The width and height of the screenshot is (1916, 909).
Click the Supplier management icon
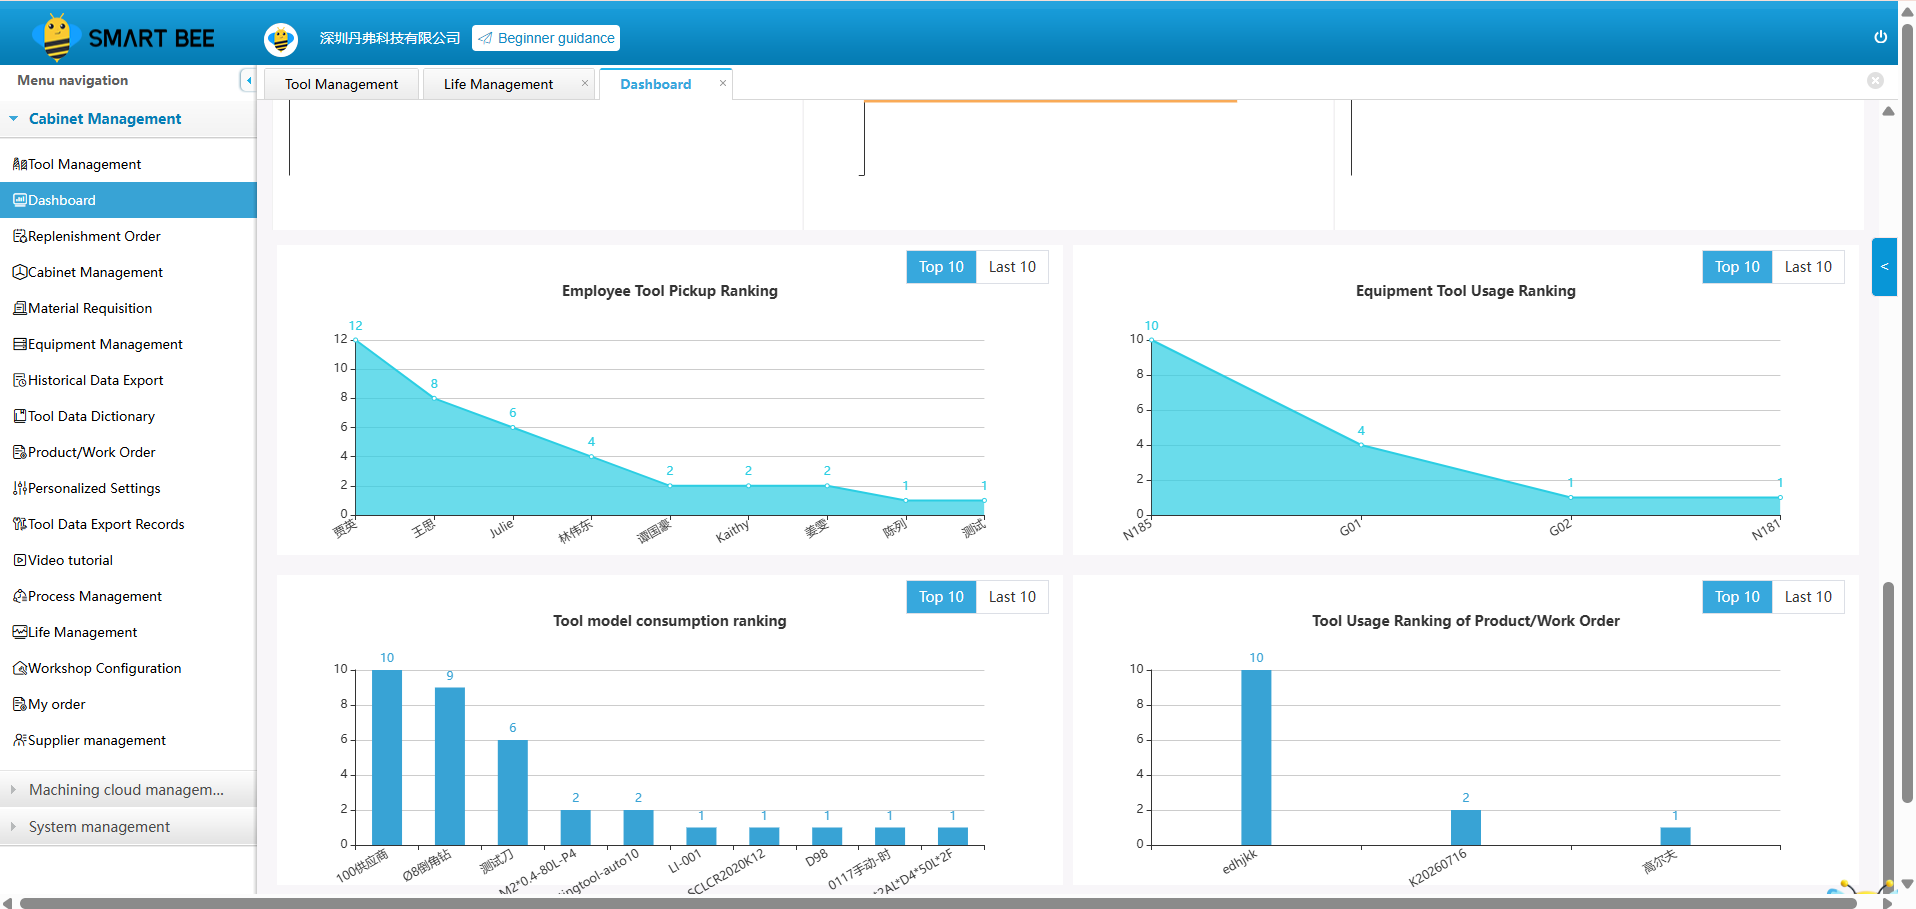(20, 740)
